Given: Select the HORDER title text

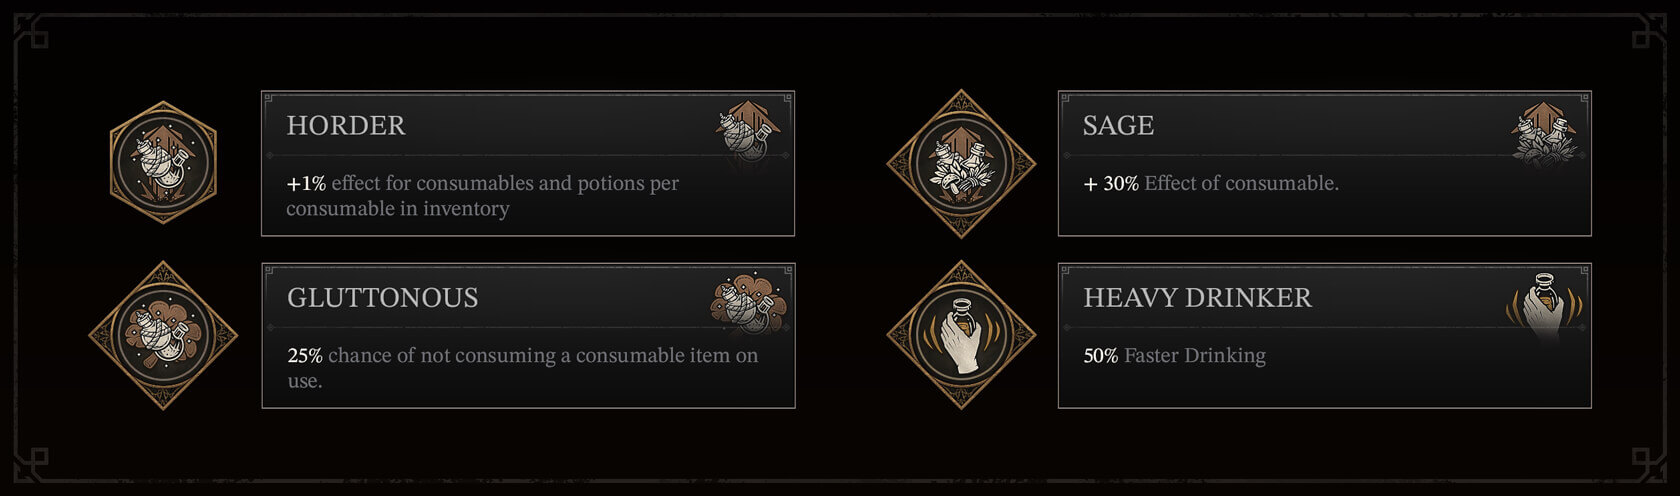Looking at the screenshot, I should click(346, 126).
